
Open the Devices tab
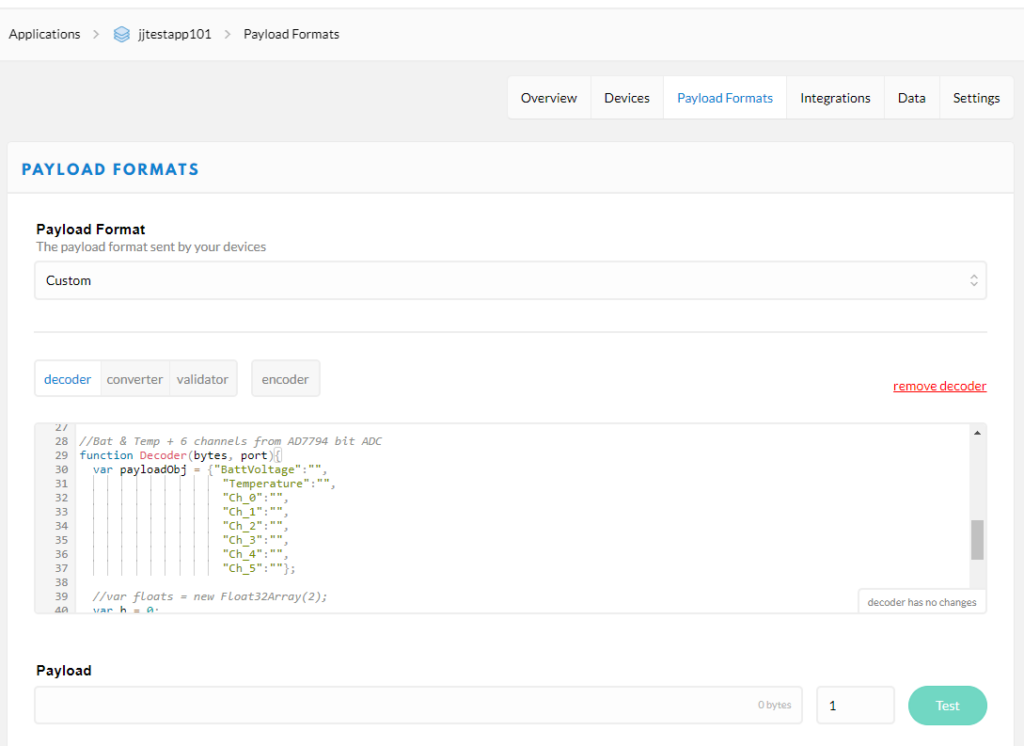tap(627, 98)
